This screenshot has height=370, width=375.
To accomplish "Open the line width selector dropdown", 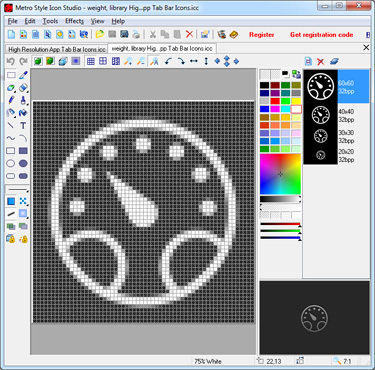I will pos(17,189).
